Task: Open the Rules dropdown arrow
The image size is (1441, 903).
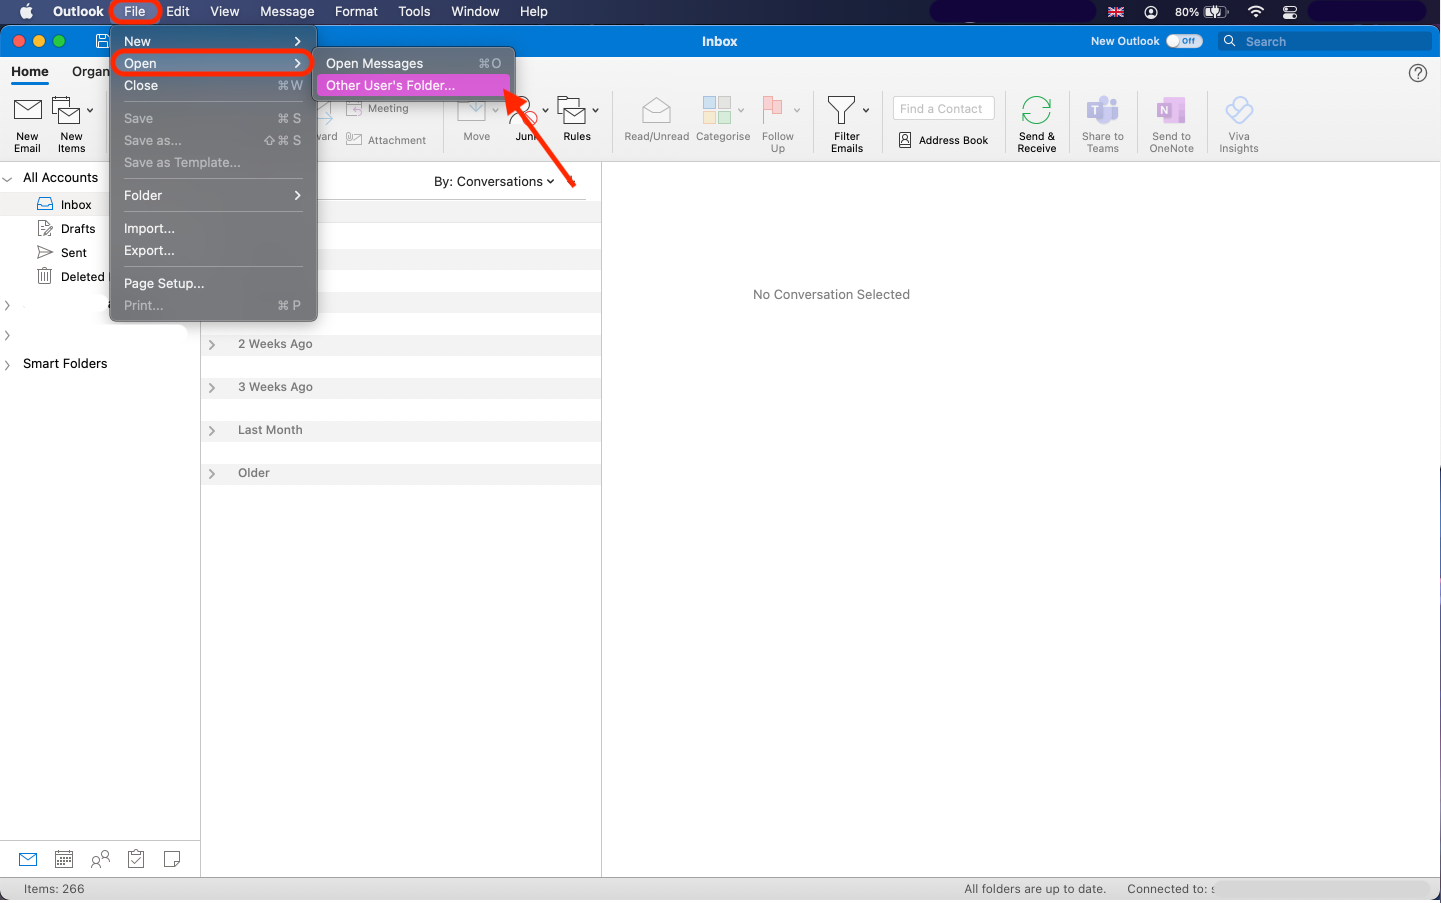Action: 596,110
